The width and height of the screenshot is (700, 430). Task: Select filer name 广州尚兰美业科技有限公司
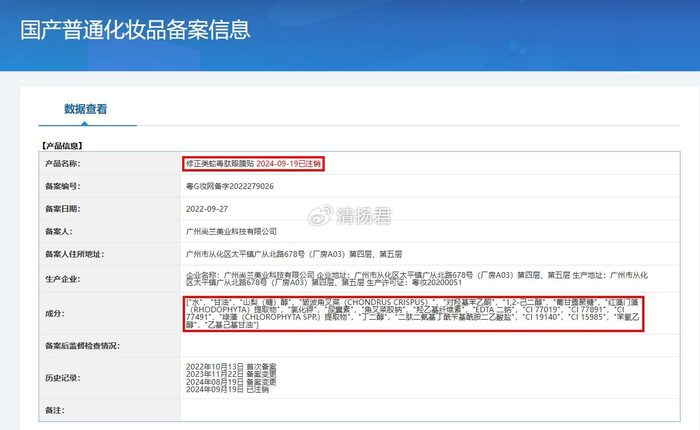[x=231, y=231]
